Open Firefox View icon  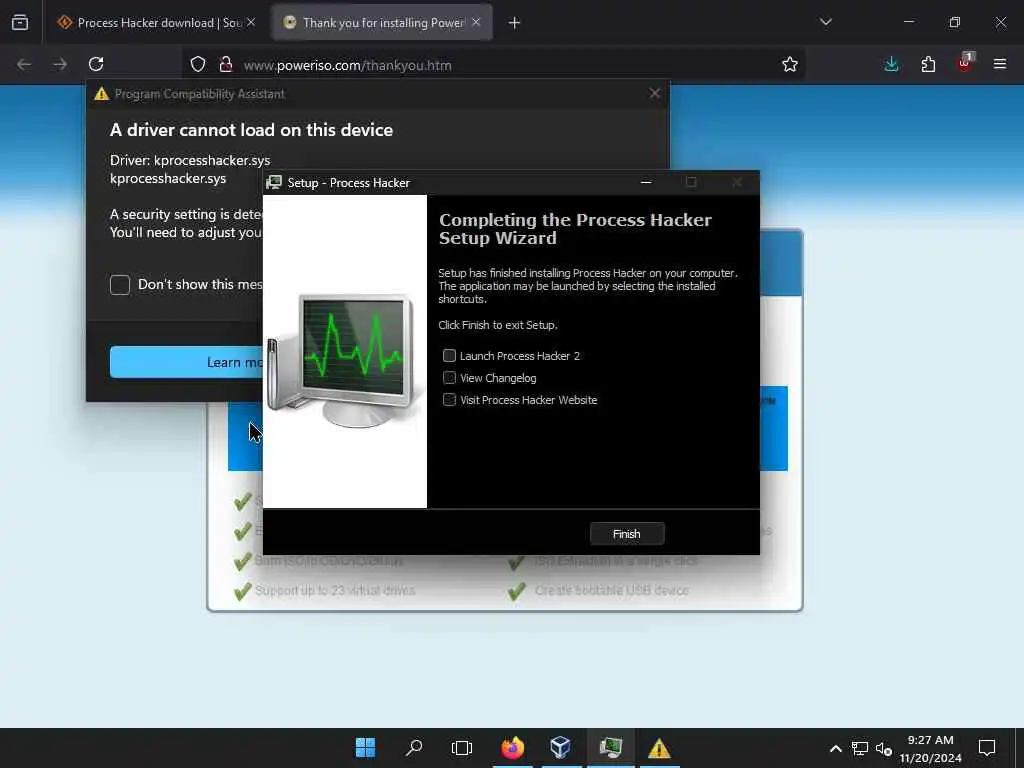(x=20, y=23)
